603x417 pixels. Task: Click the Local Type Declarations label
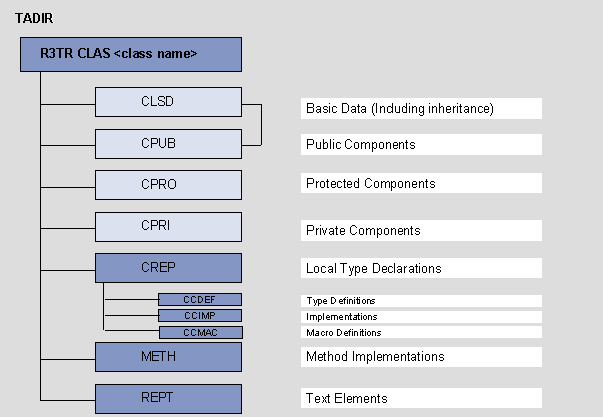pos(420,269)
